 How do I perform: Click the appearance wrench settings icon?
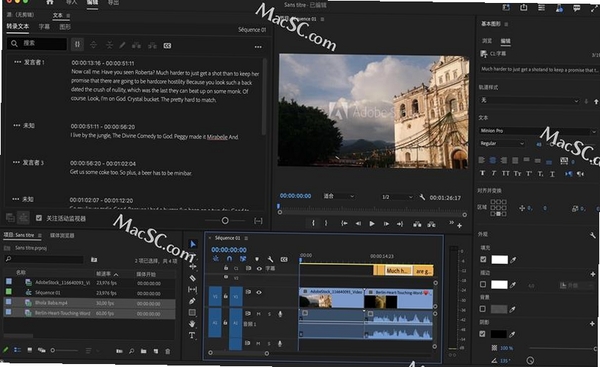pyautogui.click(x=593, y=235)
